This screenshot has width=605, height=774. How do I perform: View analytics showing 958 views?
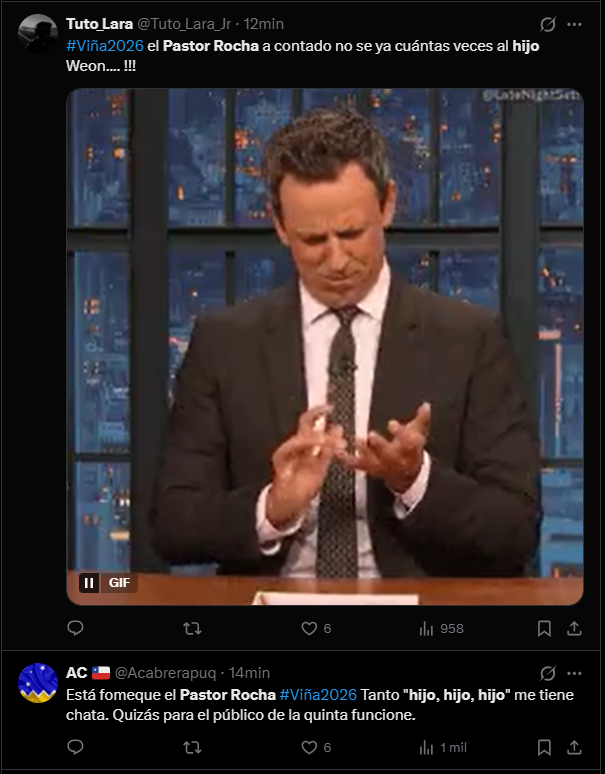pos(441,628)
